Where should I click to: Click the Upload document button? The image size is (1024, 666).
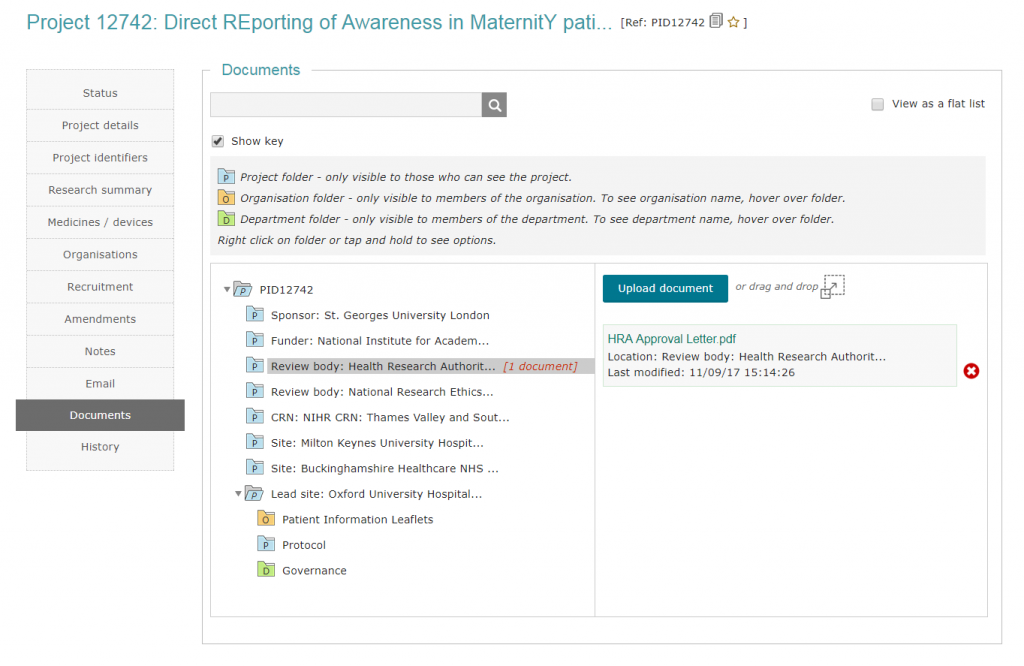[x=665, y=288]
